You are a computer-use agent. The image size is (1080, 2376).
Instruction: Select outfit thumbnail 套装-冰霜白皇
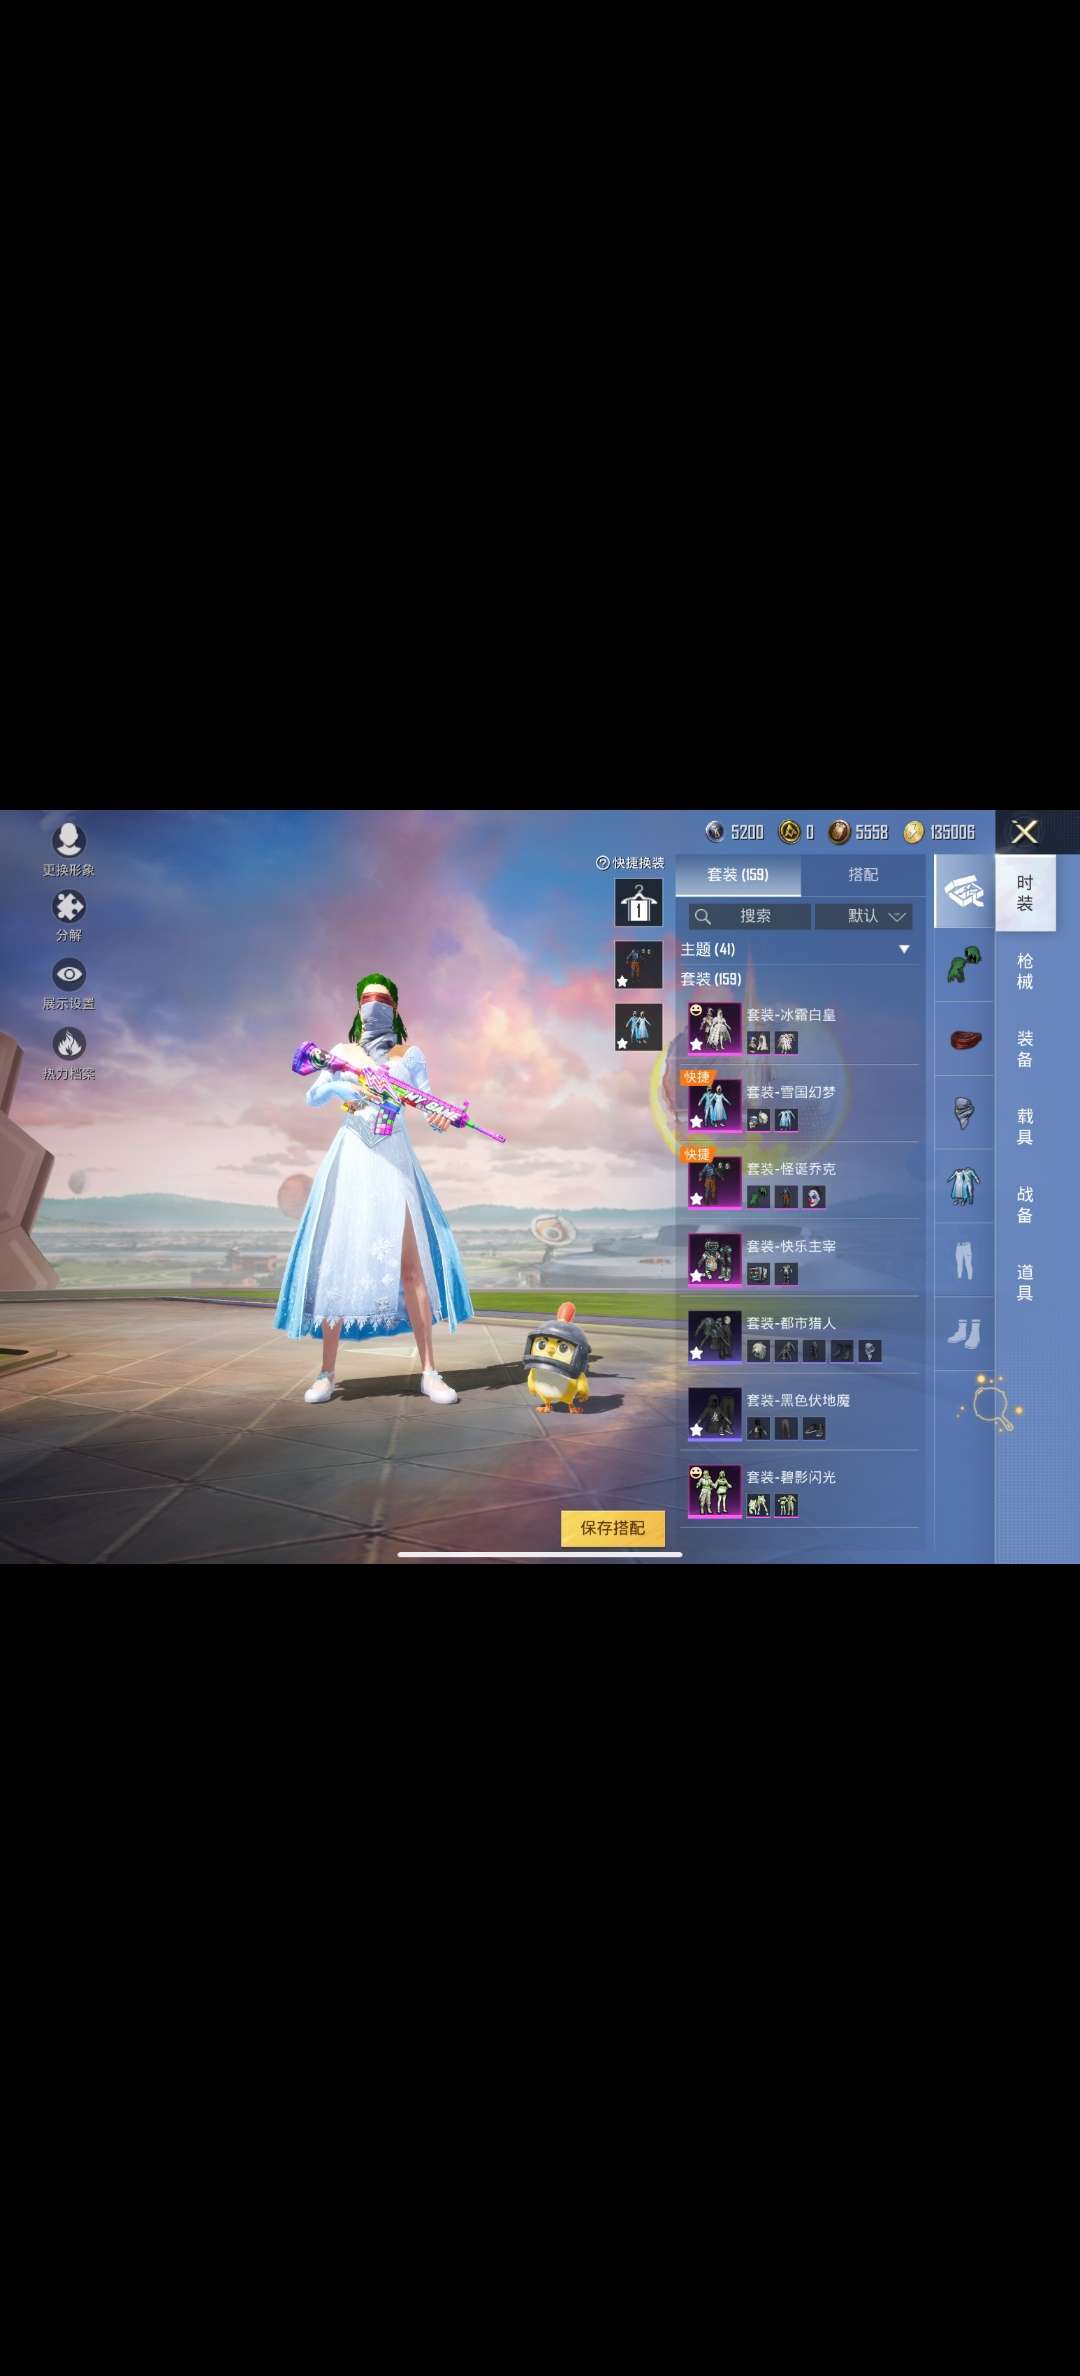point(714,1027)
